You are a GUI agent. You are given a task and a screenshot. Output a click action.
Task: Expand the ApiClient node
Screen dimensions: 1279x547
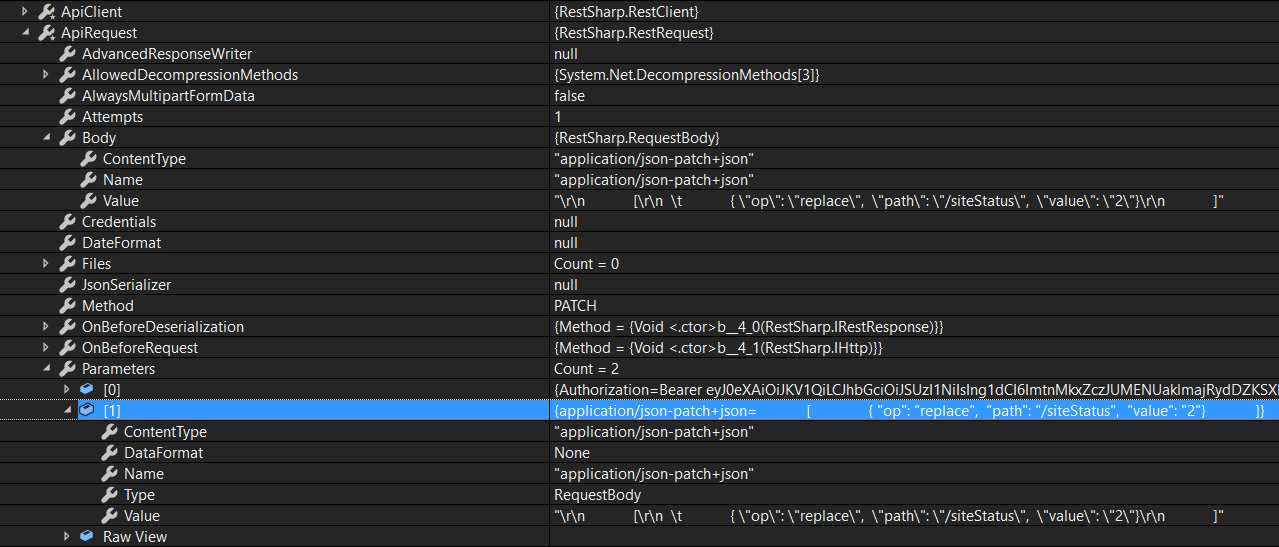(x=25, y=11)
